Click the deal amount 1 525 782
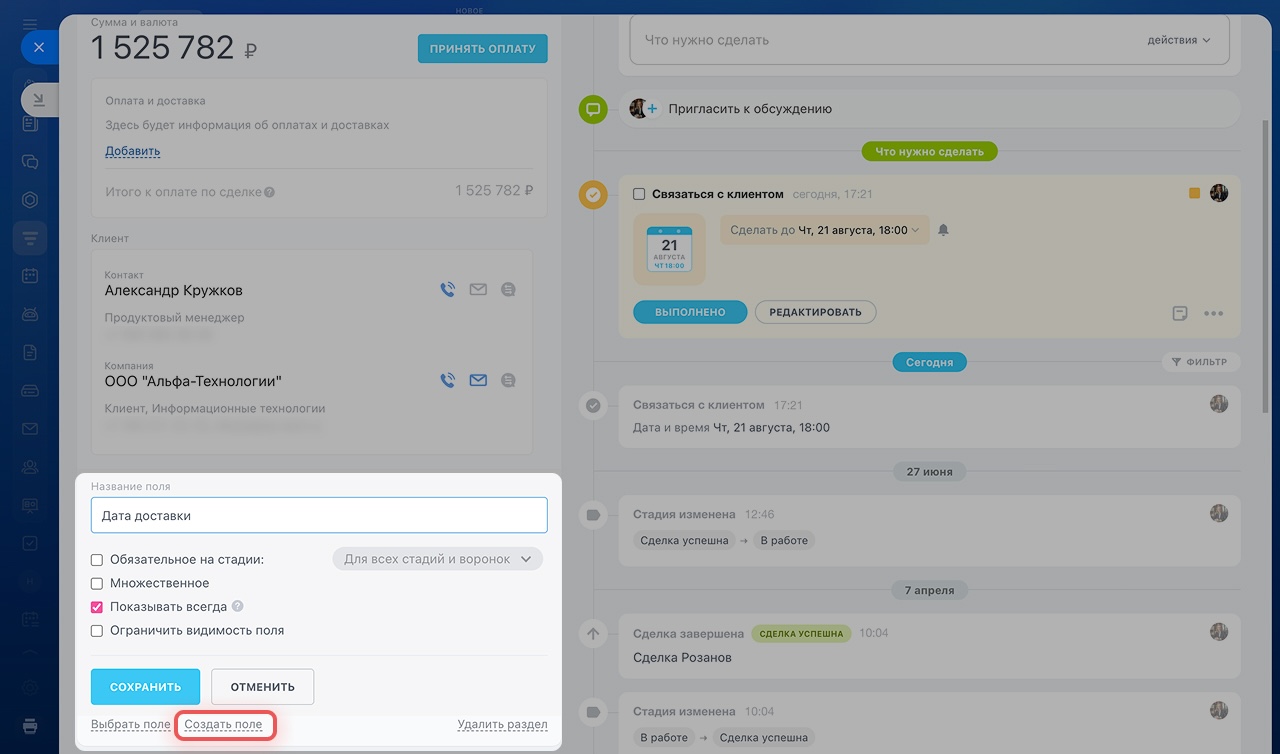Screen dimensions: 1280x754 point(162,47)
